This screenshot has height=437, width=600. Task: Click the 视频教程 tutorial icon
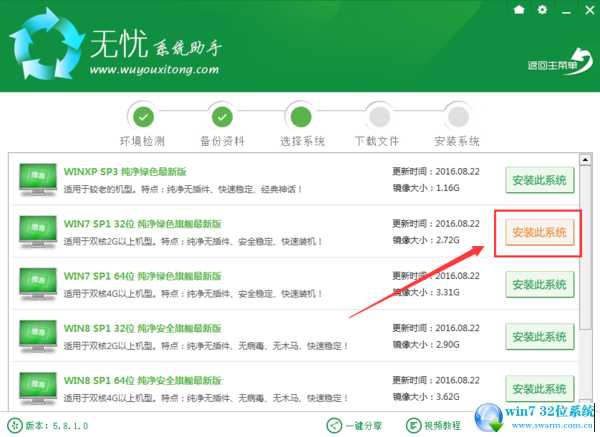413,426
